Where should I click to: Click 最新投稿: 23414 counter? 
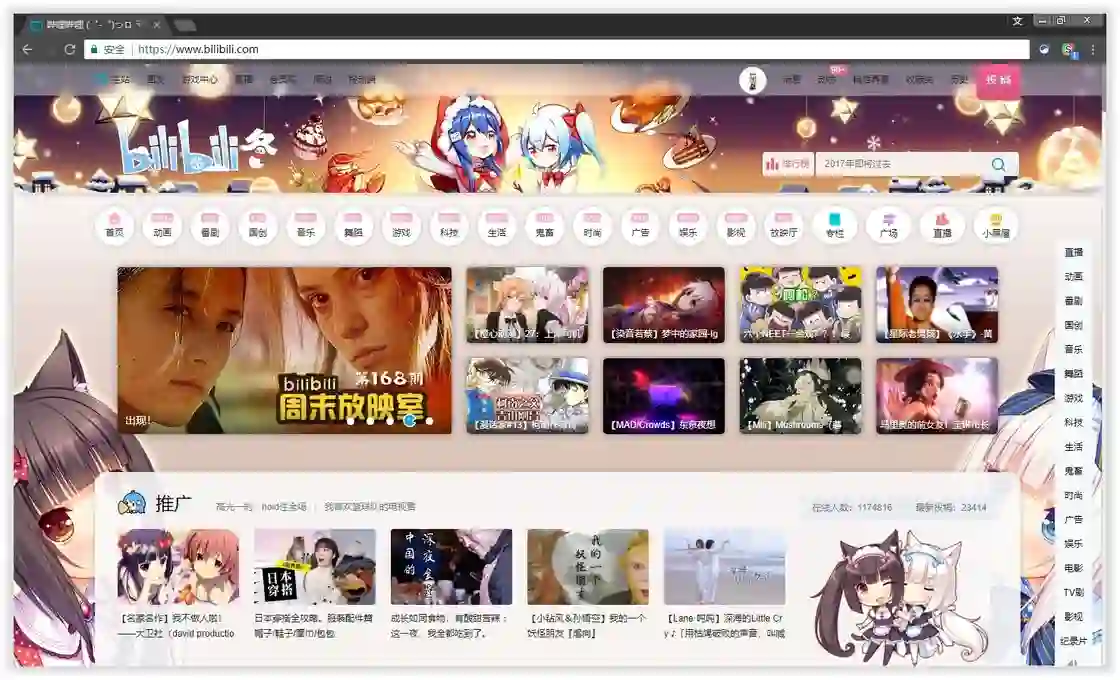click(951, 507)
